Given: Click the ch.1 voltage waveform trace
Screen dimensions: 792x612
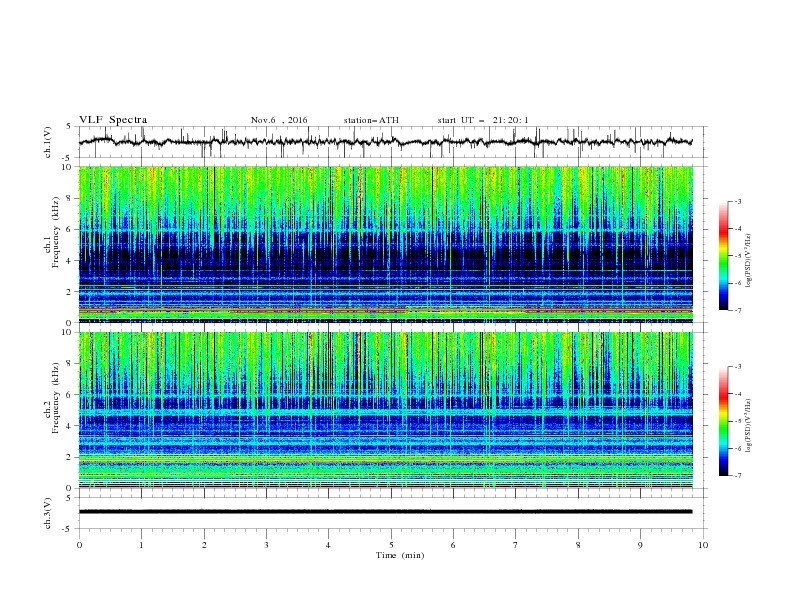Looking at the screenshot, I should tap(385, 142).
